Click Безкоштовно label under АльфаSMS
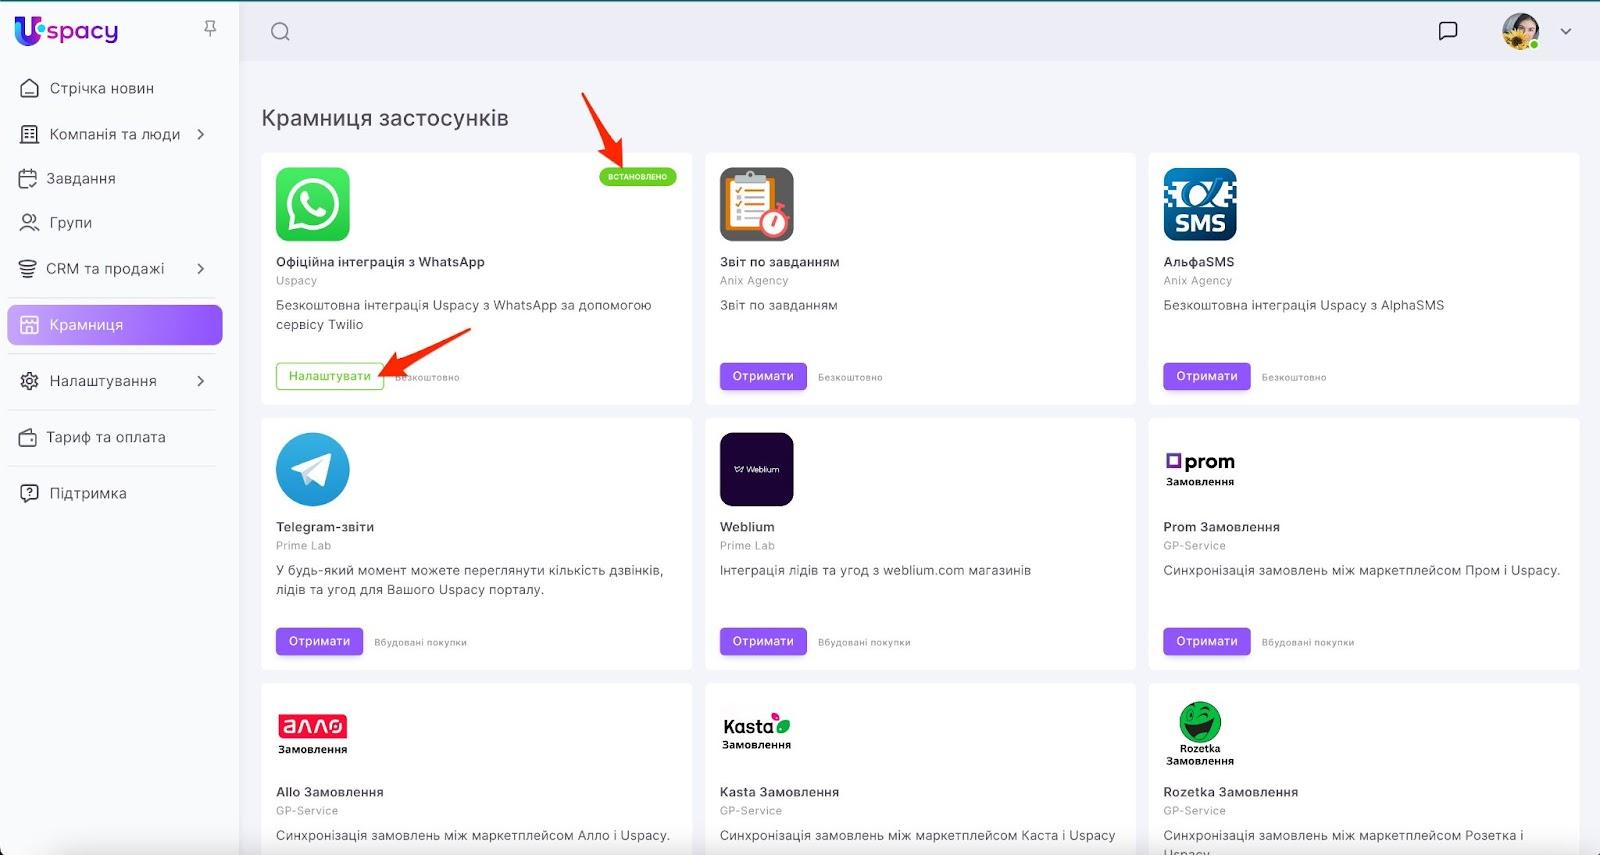Viewport: 1600px width, 855px height. click(x=1294, y=377)
